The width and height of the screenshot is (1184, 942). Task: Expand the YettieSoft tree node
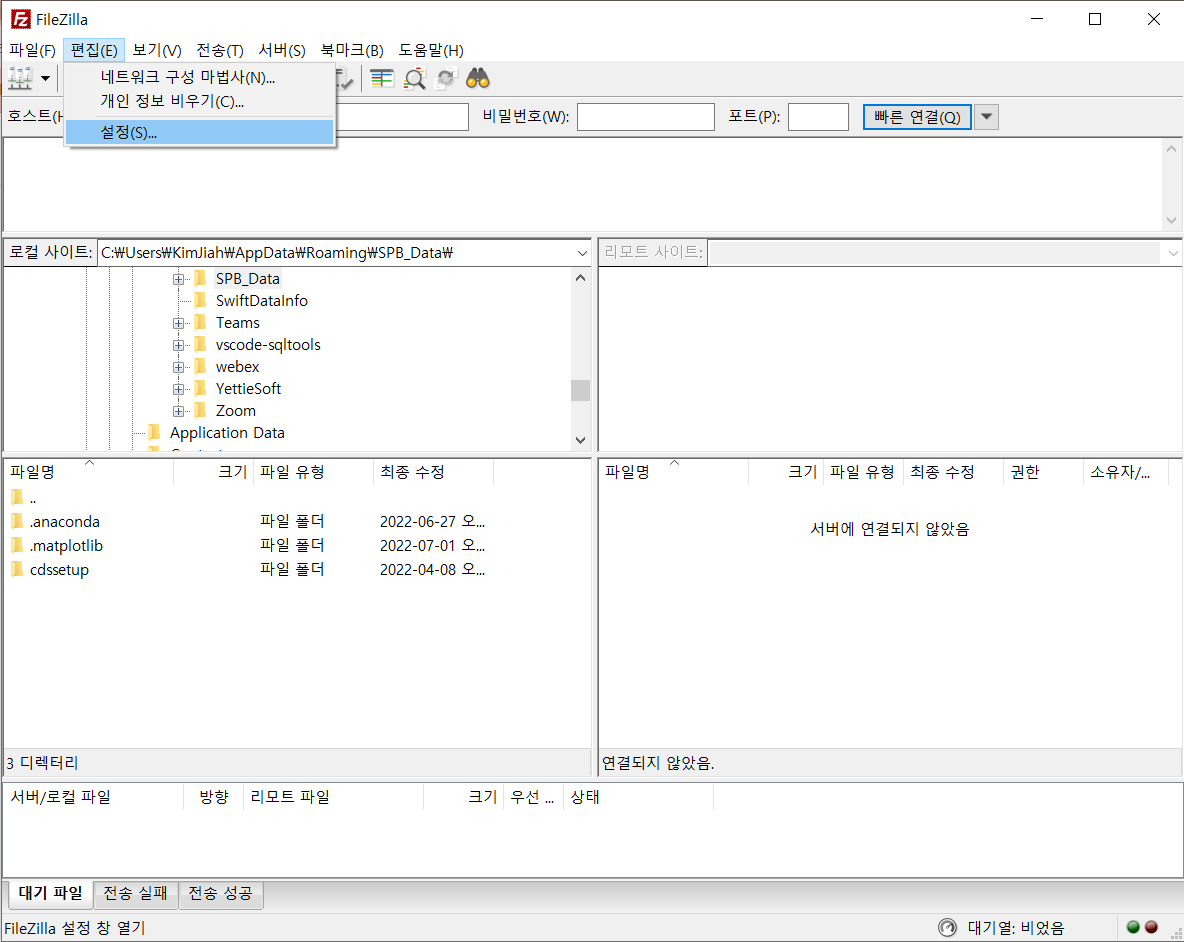tap(178, 389)
